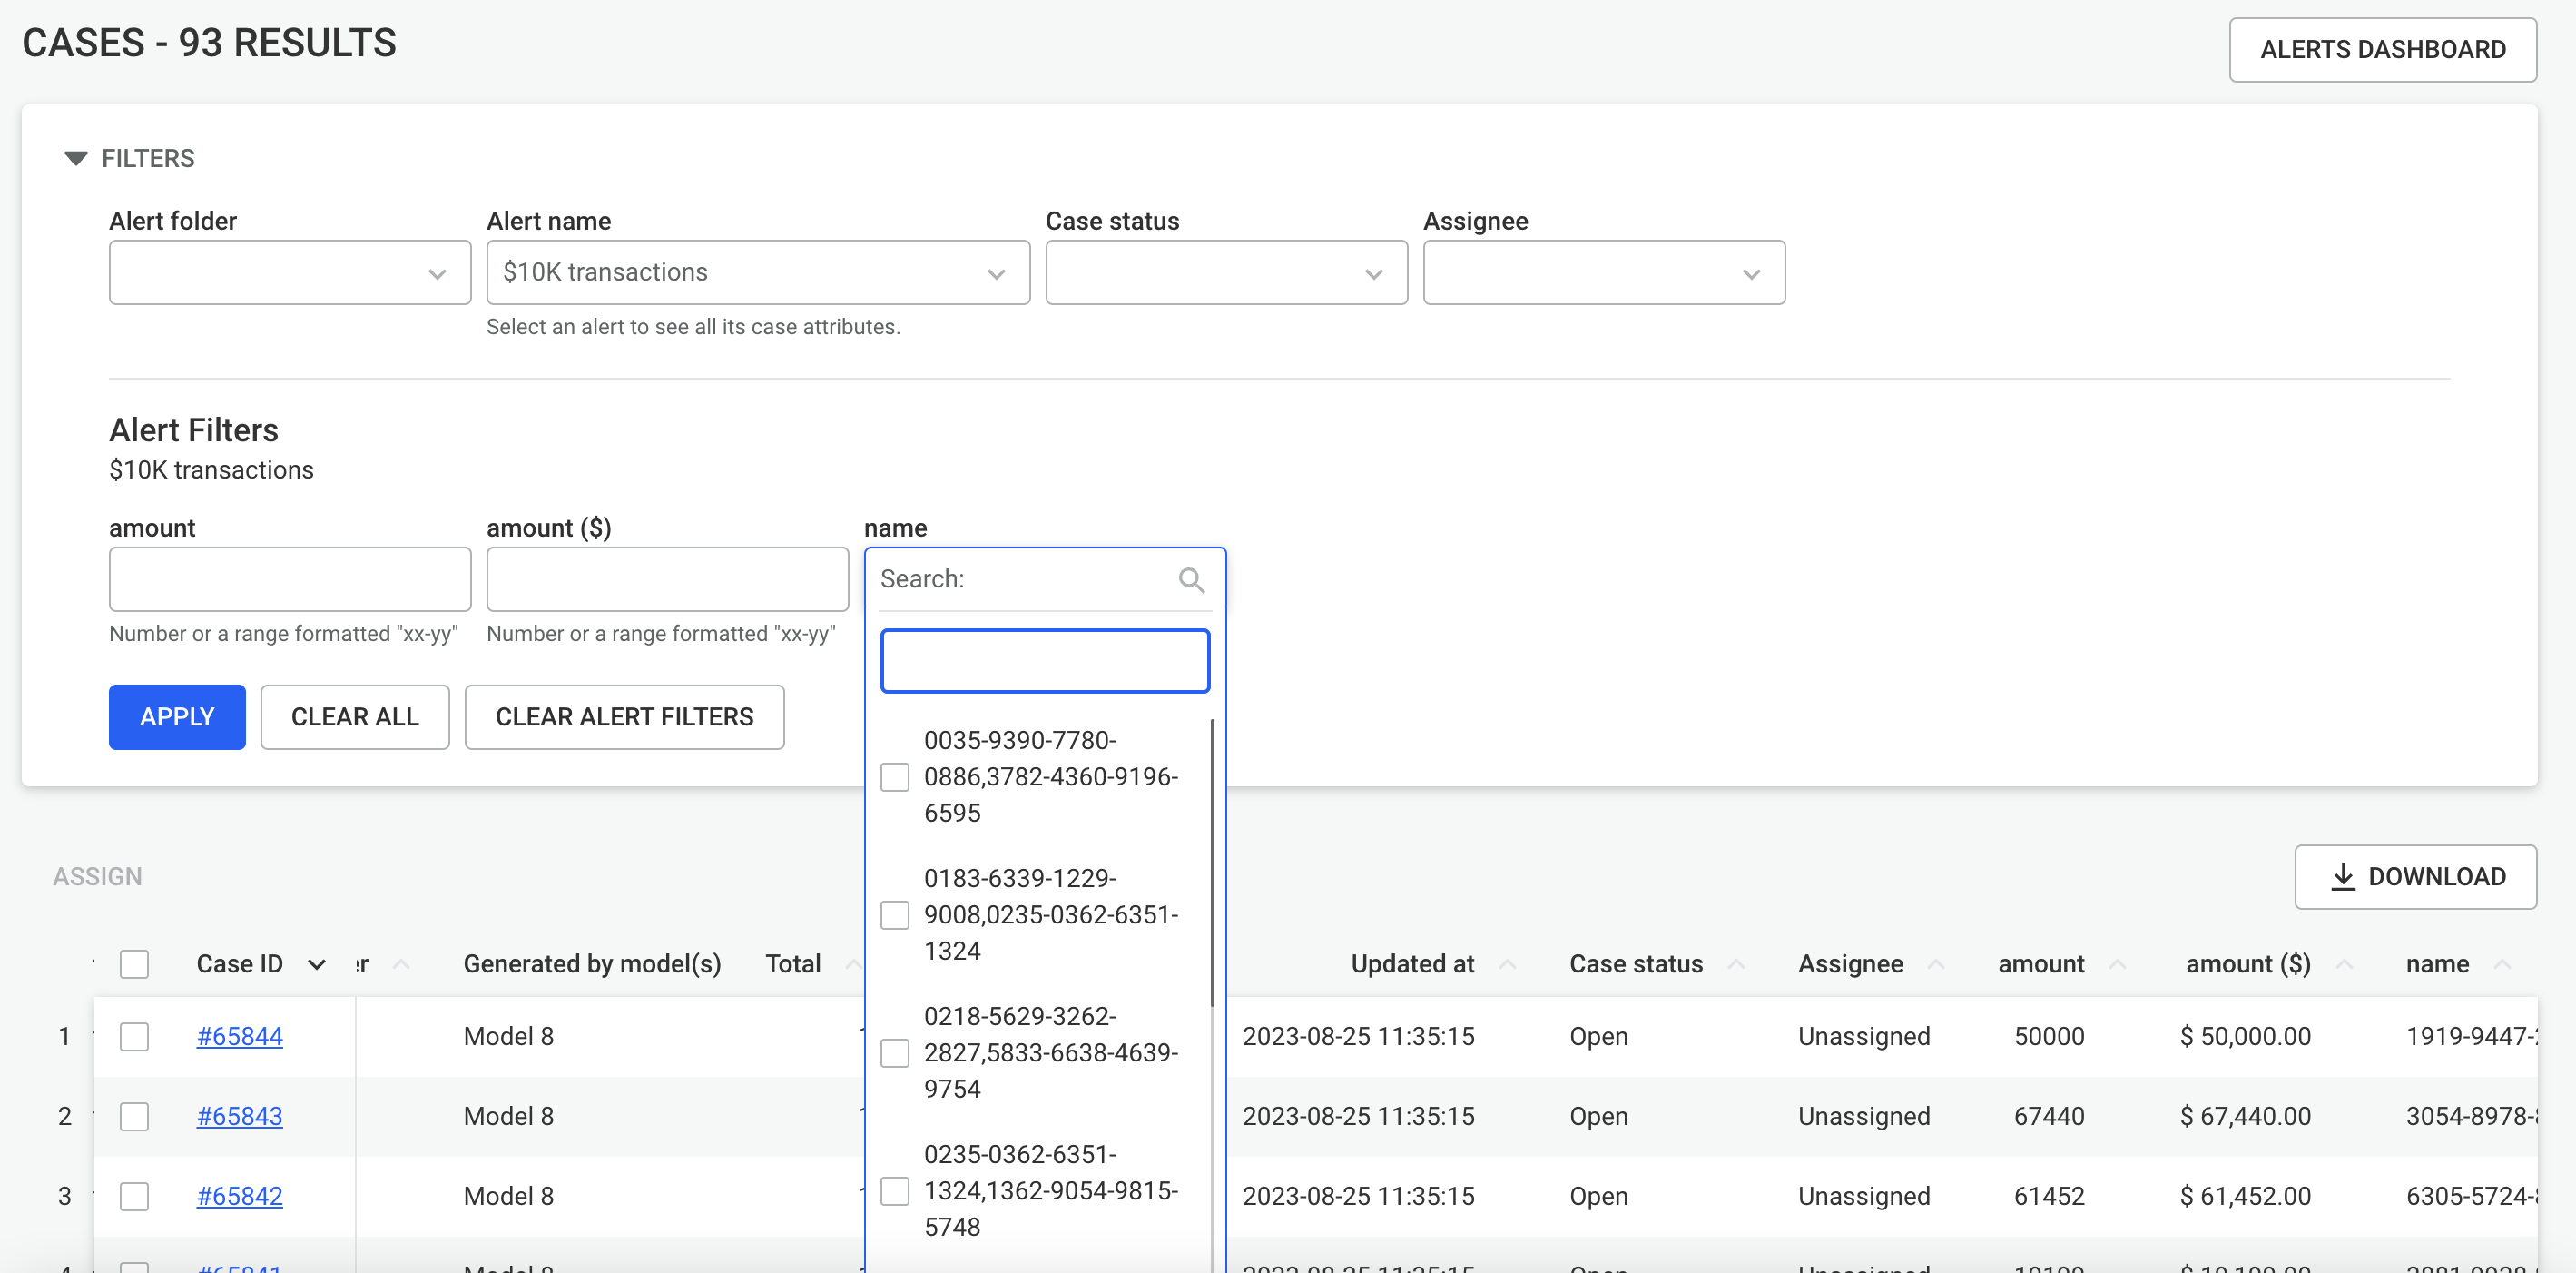Open case link #65843
The height and width of the screenshot is (1273, 2576).
point(239,1116)
